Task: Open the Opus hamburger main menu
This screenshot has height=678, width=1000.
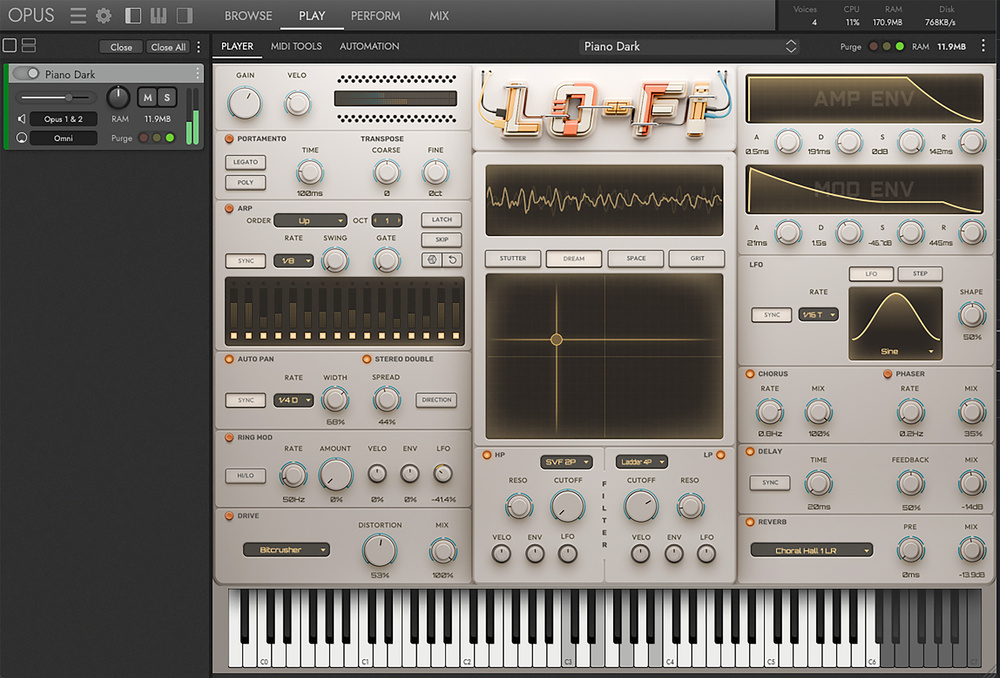Action: (78, 15)
